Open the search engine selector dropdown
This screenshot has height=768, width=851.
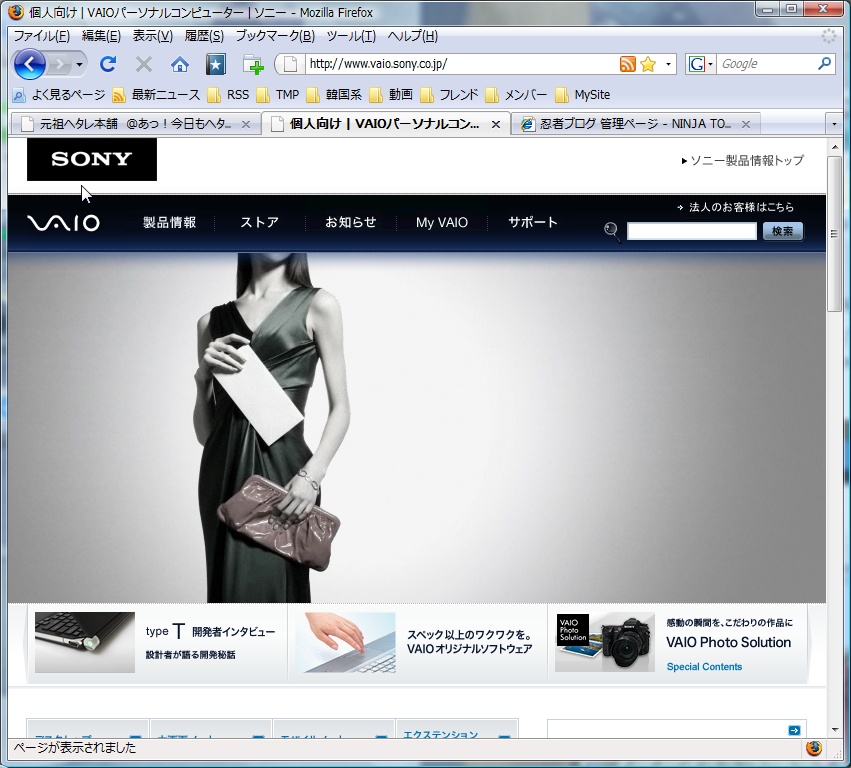[x=701, y=64]
